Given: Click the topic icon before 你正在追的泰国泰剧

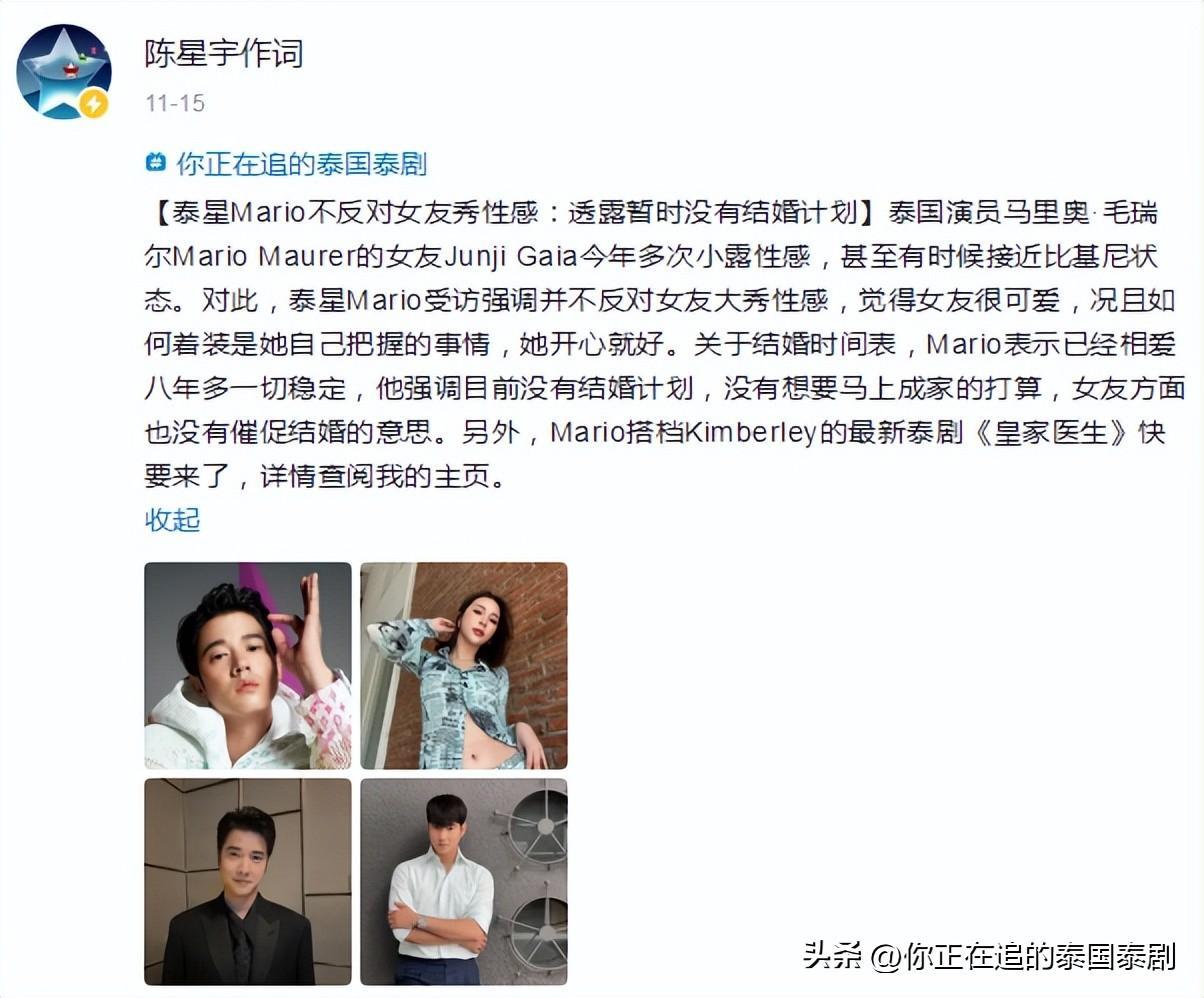Looking at the screenshot, I should 156,162.
